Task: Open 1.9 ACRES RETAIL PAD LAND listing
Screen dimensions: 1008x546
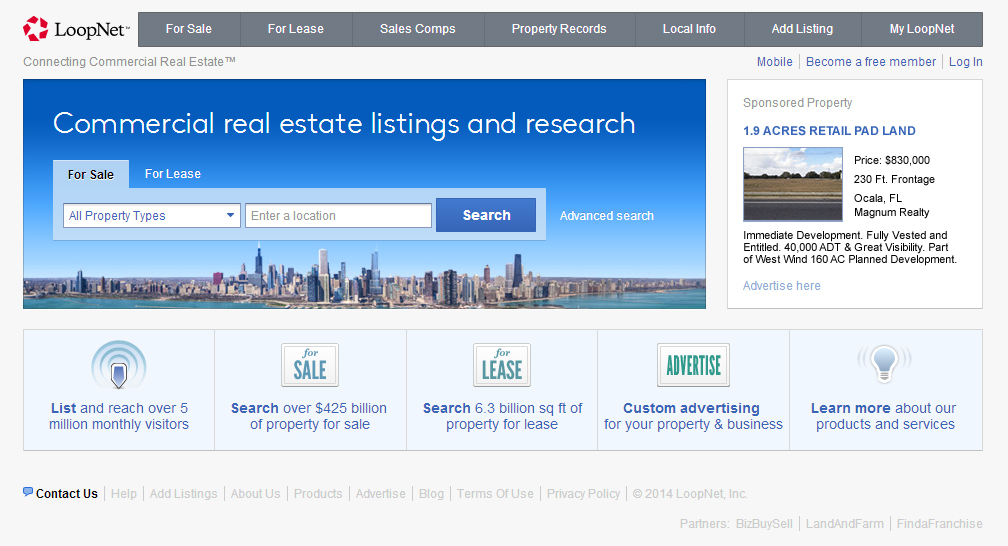Action: coord(829,131)
